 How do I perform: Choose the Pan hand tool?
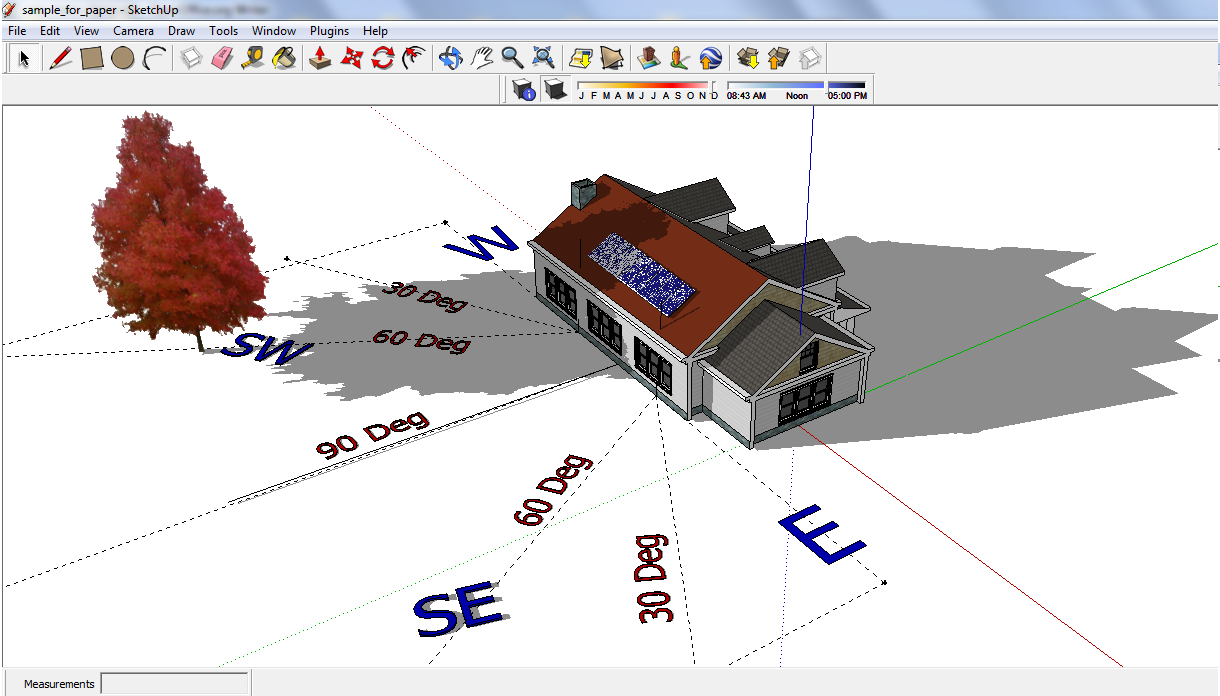point(482,58)
